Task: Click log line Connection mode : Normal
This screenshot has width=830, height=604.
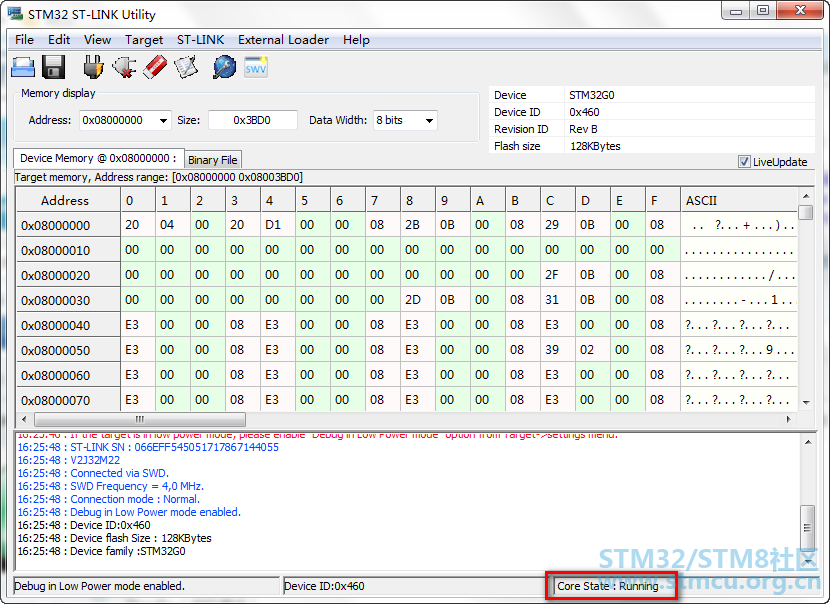Action: 109,499
